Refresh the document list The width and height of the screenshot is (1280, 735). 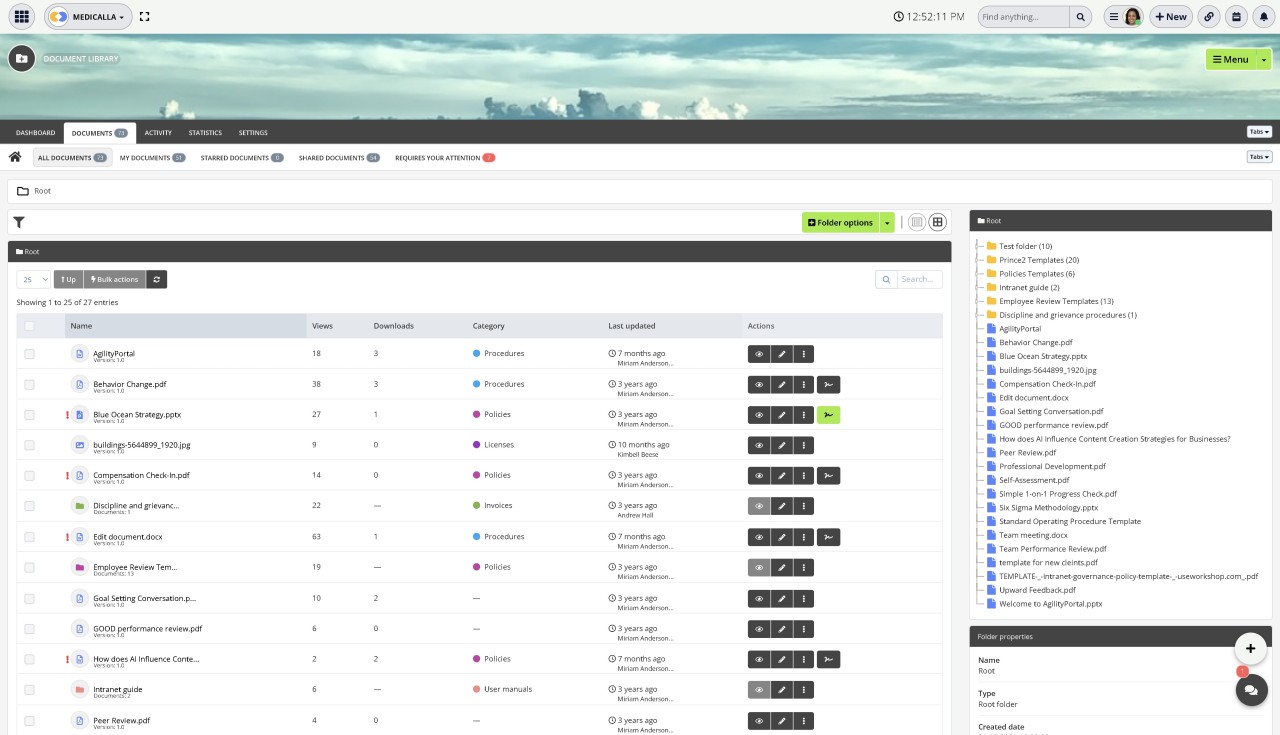pyautogui.click(x=156, y=279)
